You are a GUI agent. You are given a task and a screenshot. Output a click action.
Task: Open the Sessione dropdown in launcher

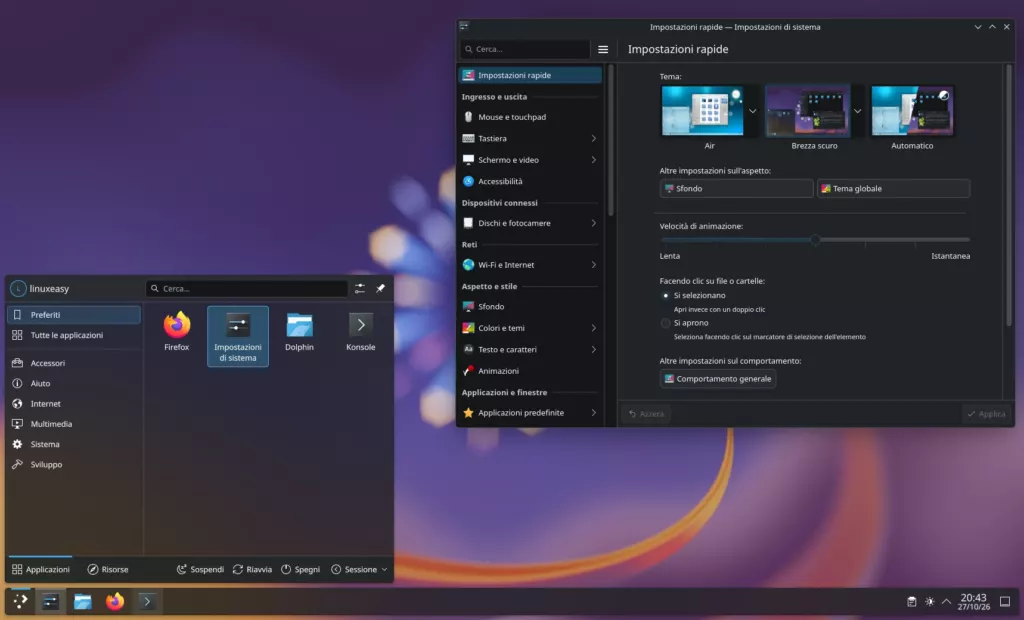[359, 569]
